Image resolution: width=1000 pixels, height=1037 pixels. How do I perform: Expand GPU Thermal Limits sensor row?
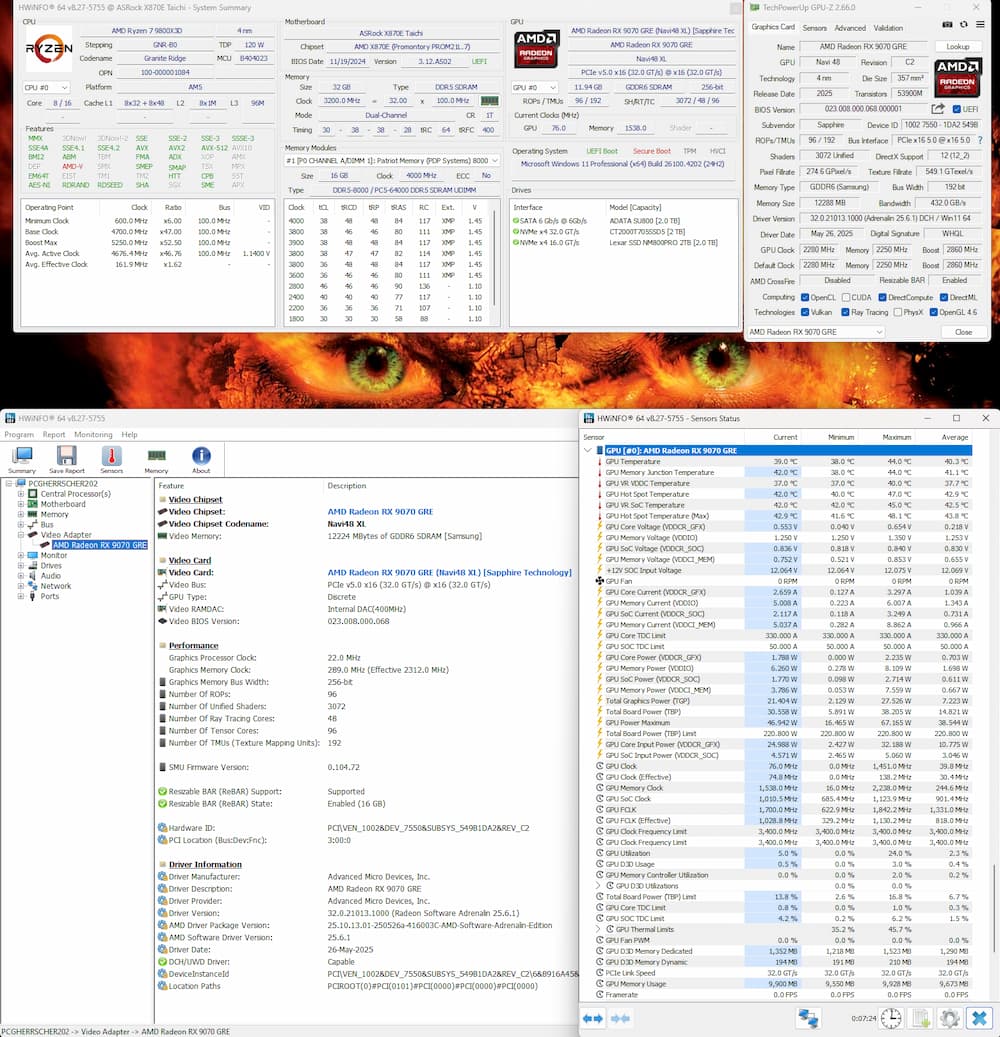(599, 929)
